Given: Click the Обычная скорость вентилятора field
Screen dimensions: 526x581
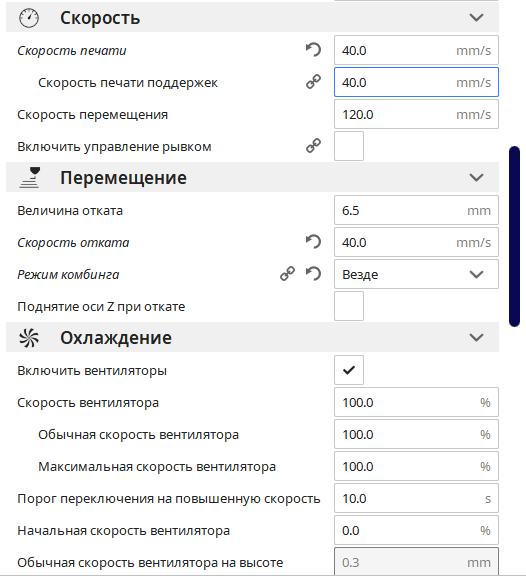Looking at the screenshot, I should pyautogui.click(x=416, y=434).
